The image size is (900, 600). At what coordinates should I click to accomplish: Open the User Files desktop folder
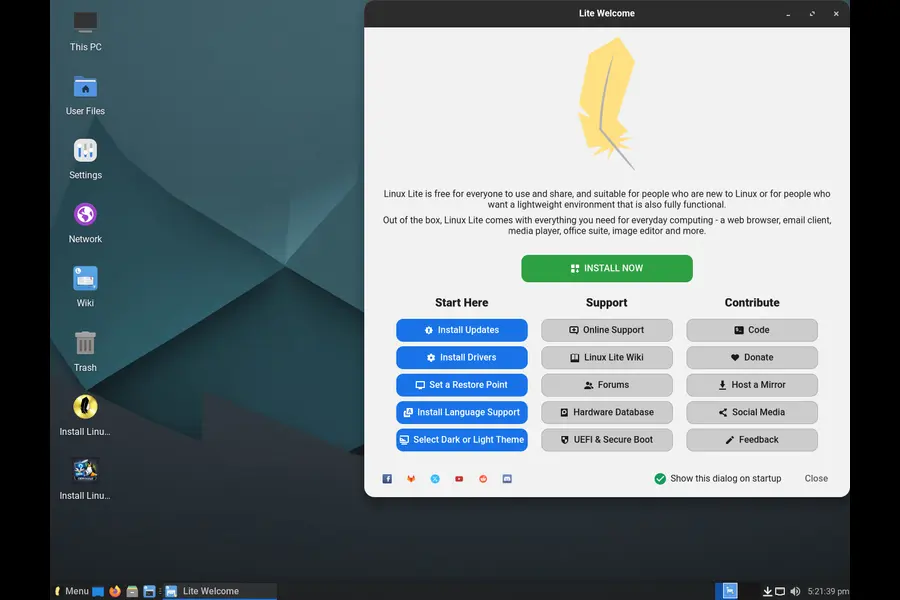coord(86,96)
